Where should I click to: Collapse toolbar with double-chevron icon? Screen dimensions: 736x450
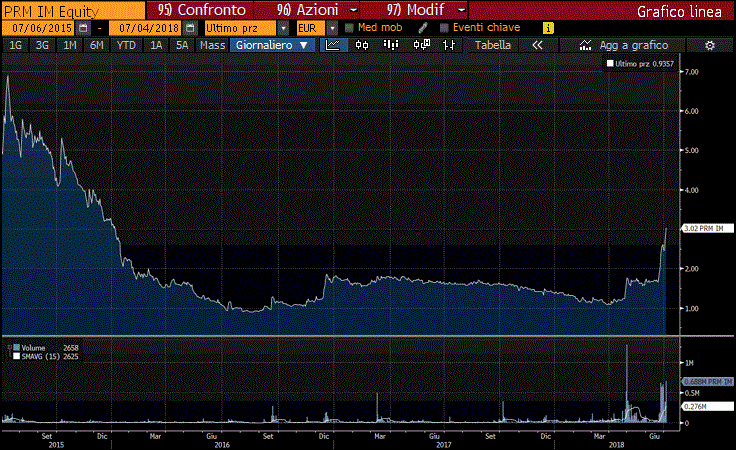[537, 45]
